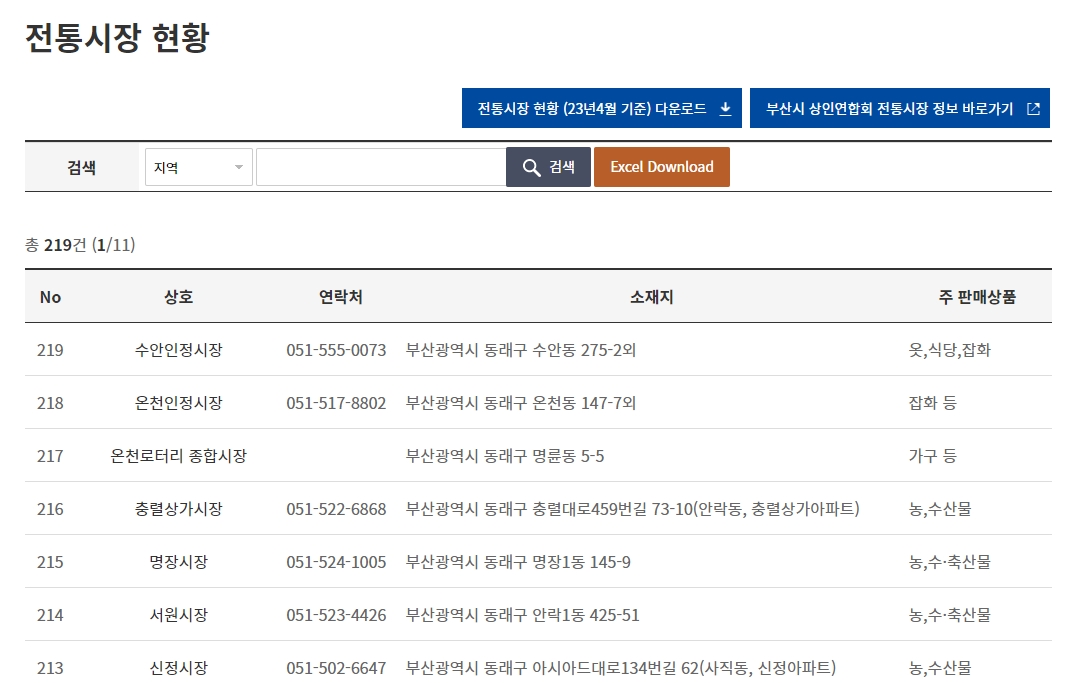Click the Excel Download button
This screenshot has height=683, width=1090.
(x=661, y=166)
